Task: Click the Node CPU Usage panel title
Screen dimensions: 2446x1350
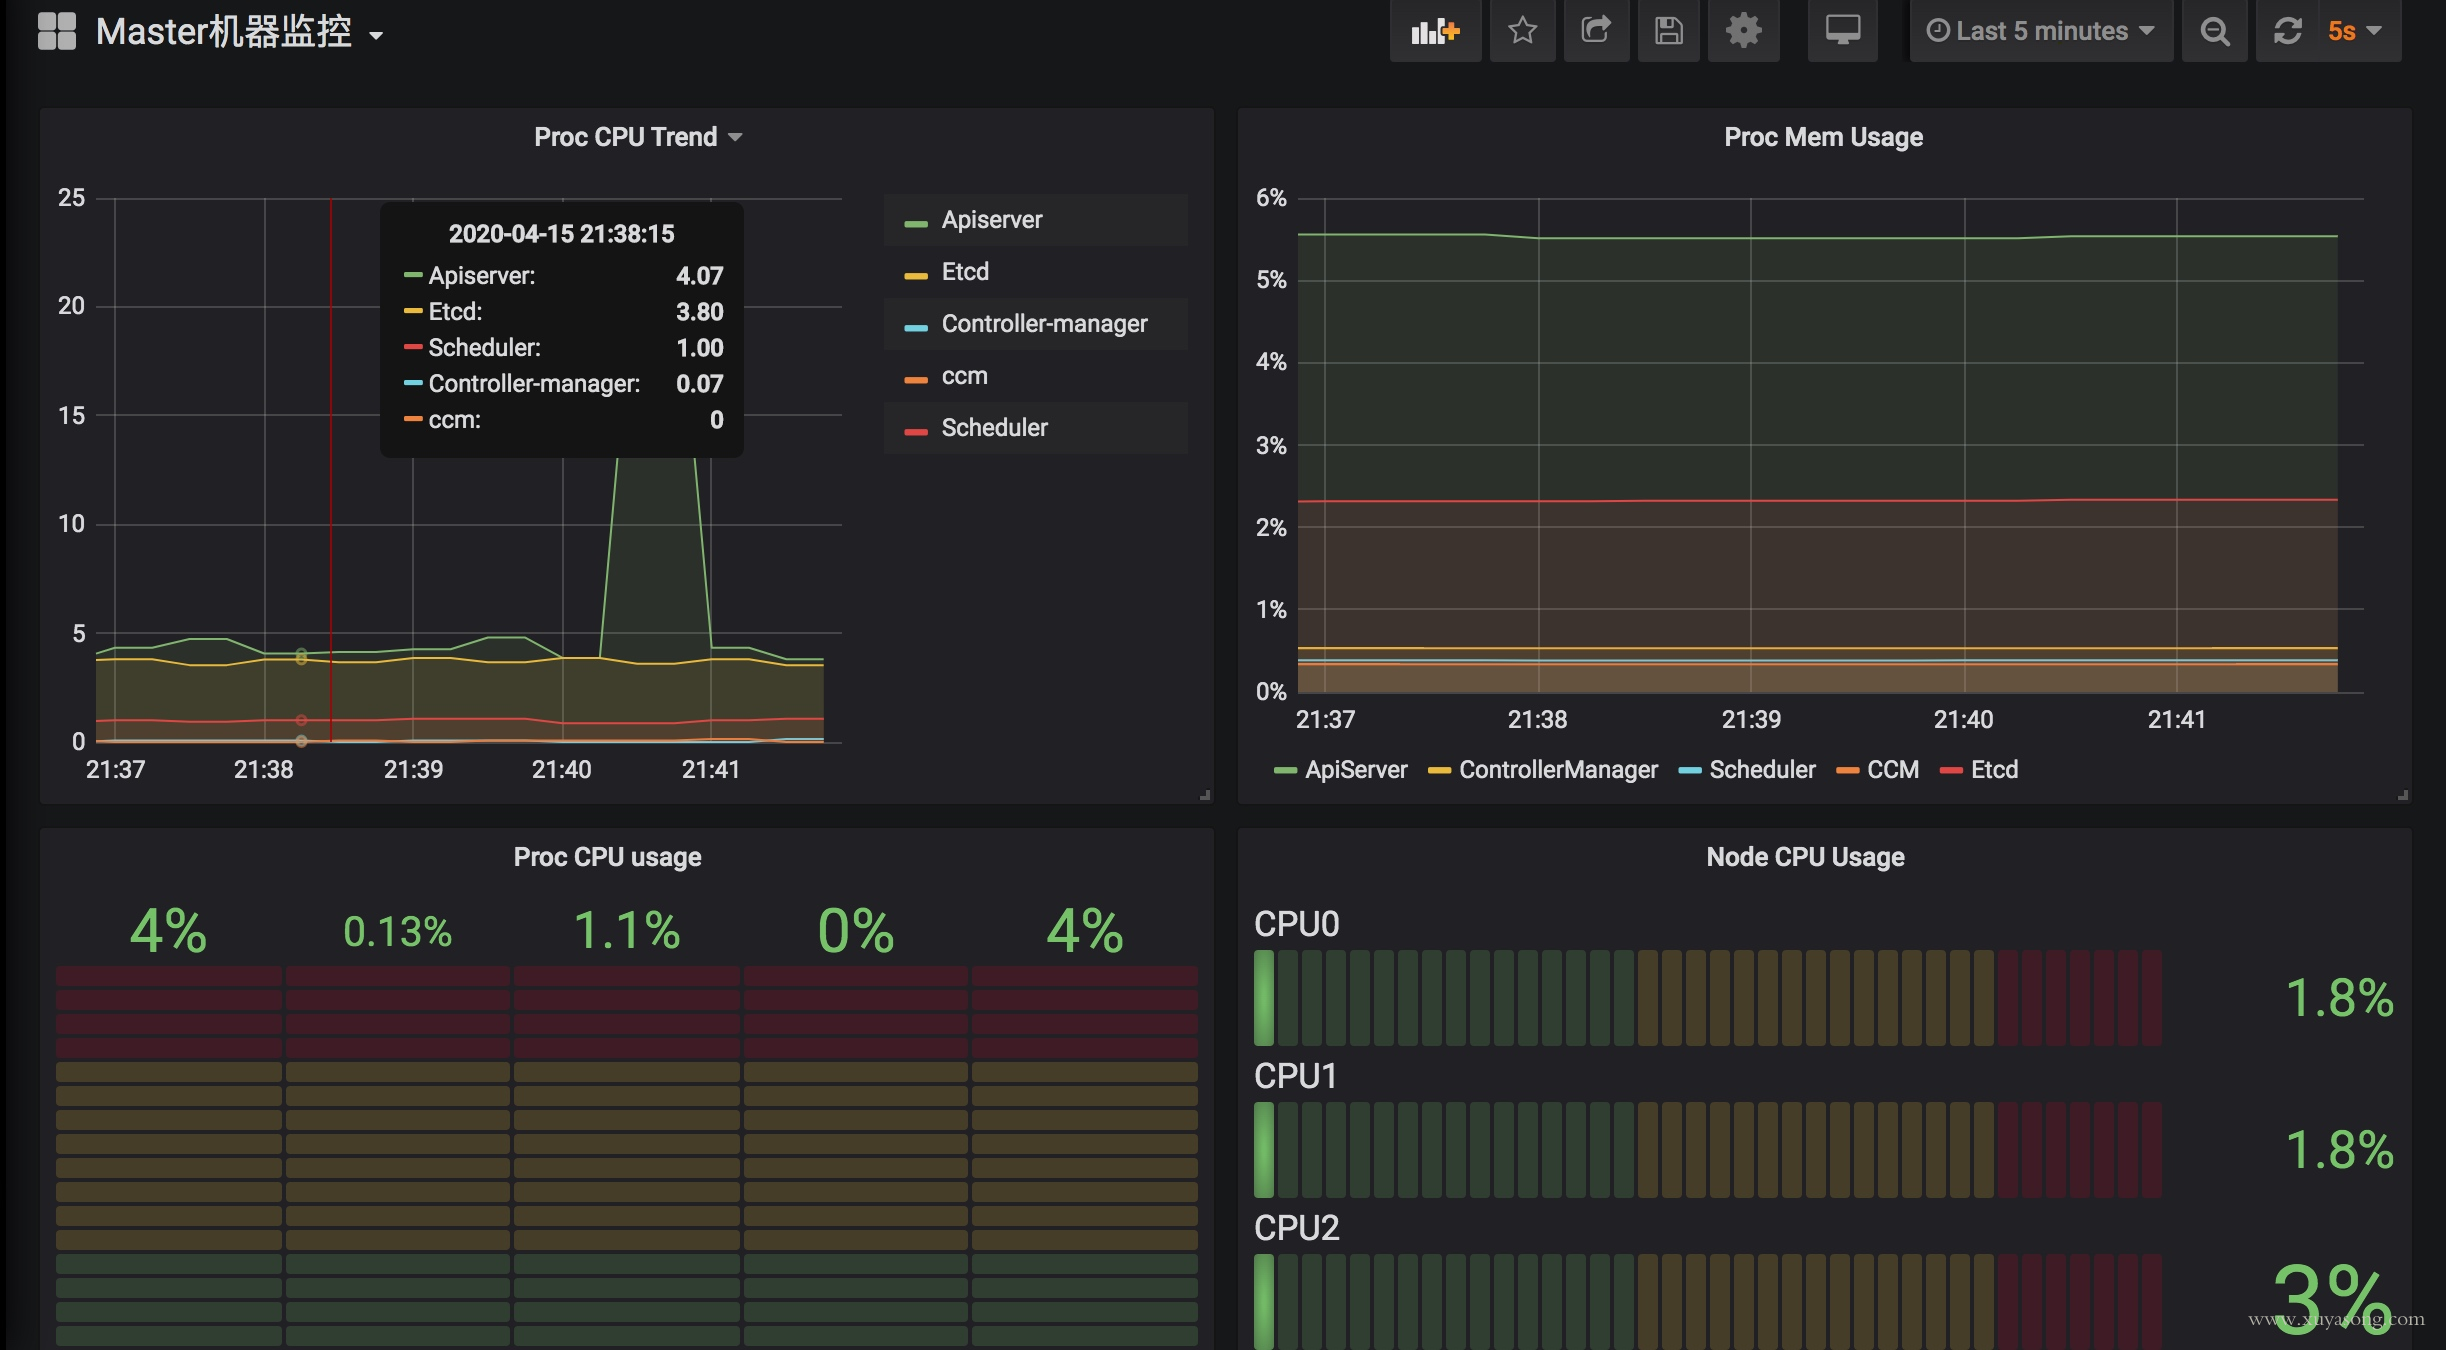Action: click(x=1805, y=857)
